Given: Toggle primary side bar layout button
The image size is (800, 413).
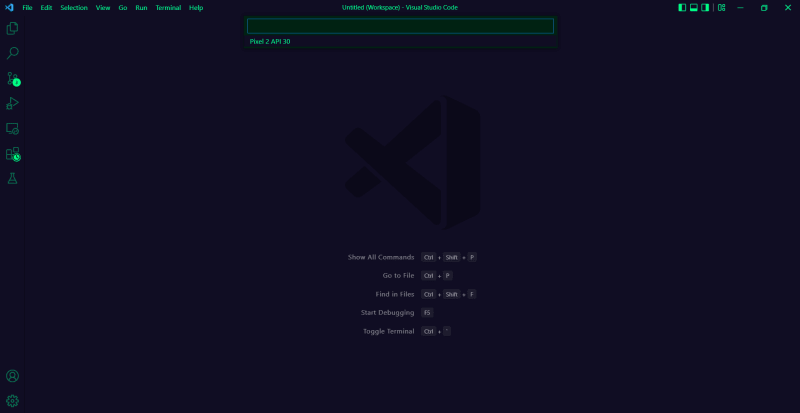Looking at the screenshot, I should [682, 8].
